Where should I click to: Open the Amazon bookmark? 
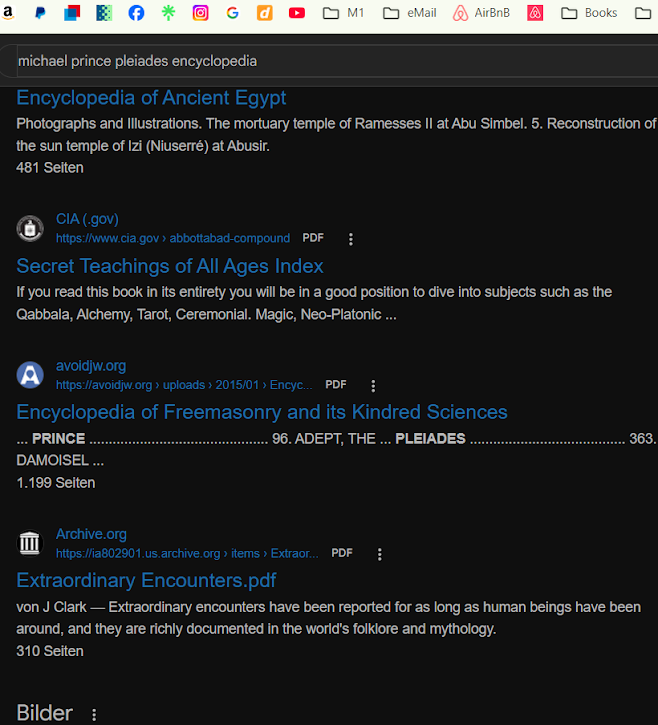tap(8, 12)
